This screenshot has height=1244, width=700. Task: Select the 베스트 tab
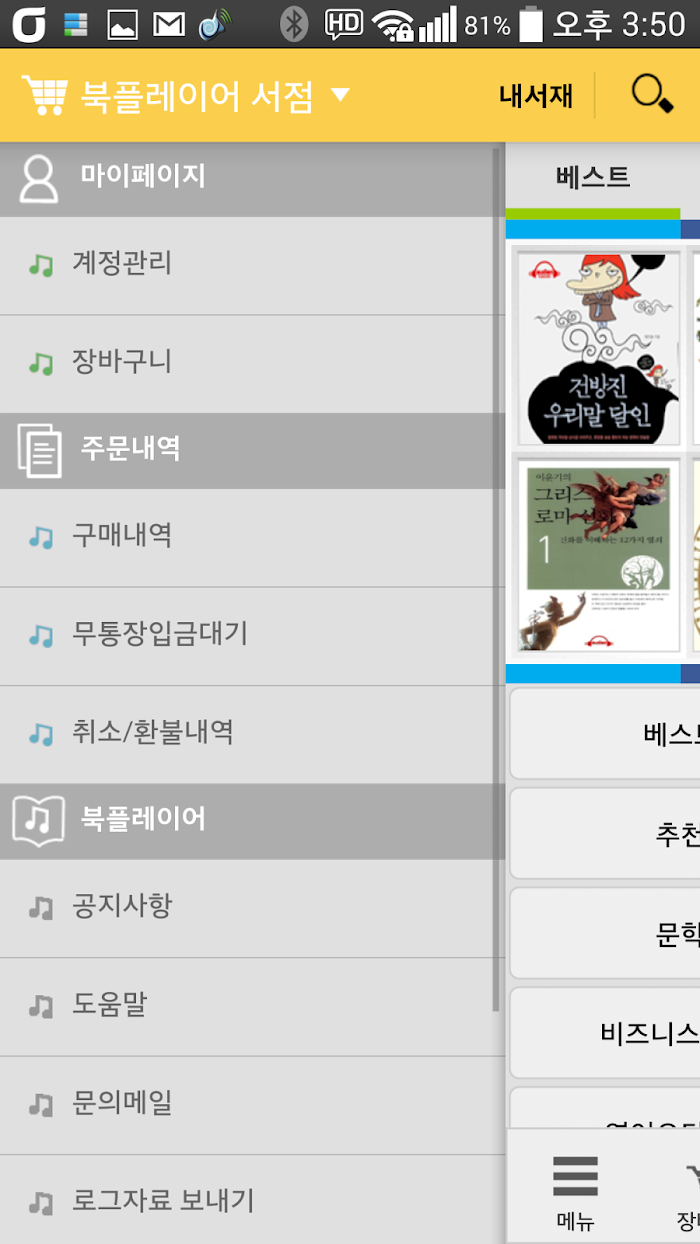(593, 177)
